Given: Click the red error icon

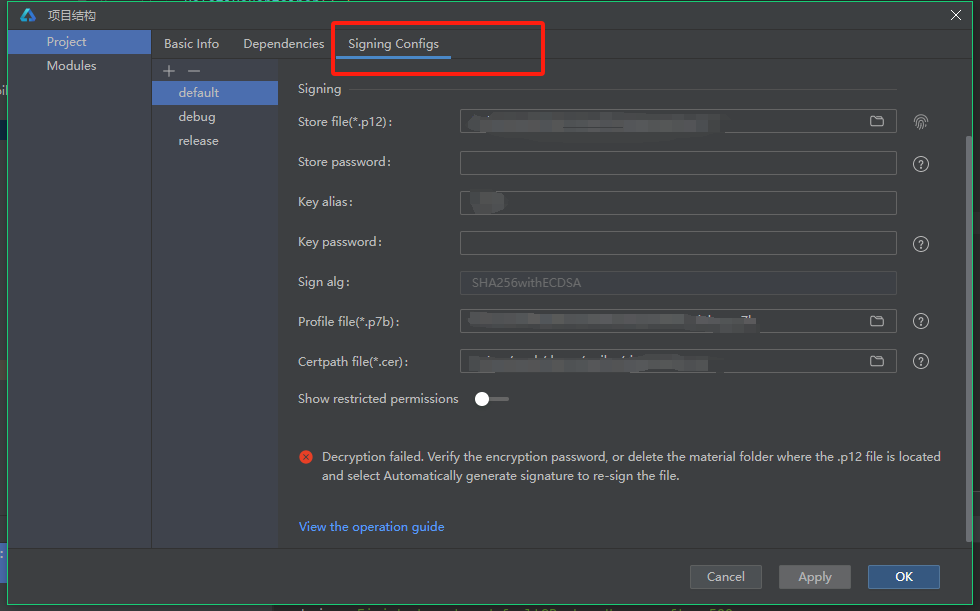Looking at the screenshot, I should [306, 457].
